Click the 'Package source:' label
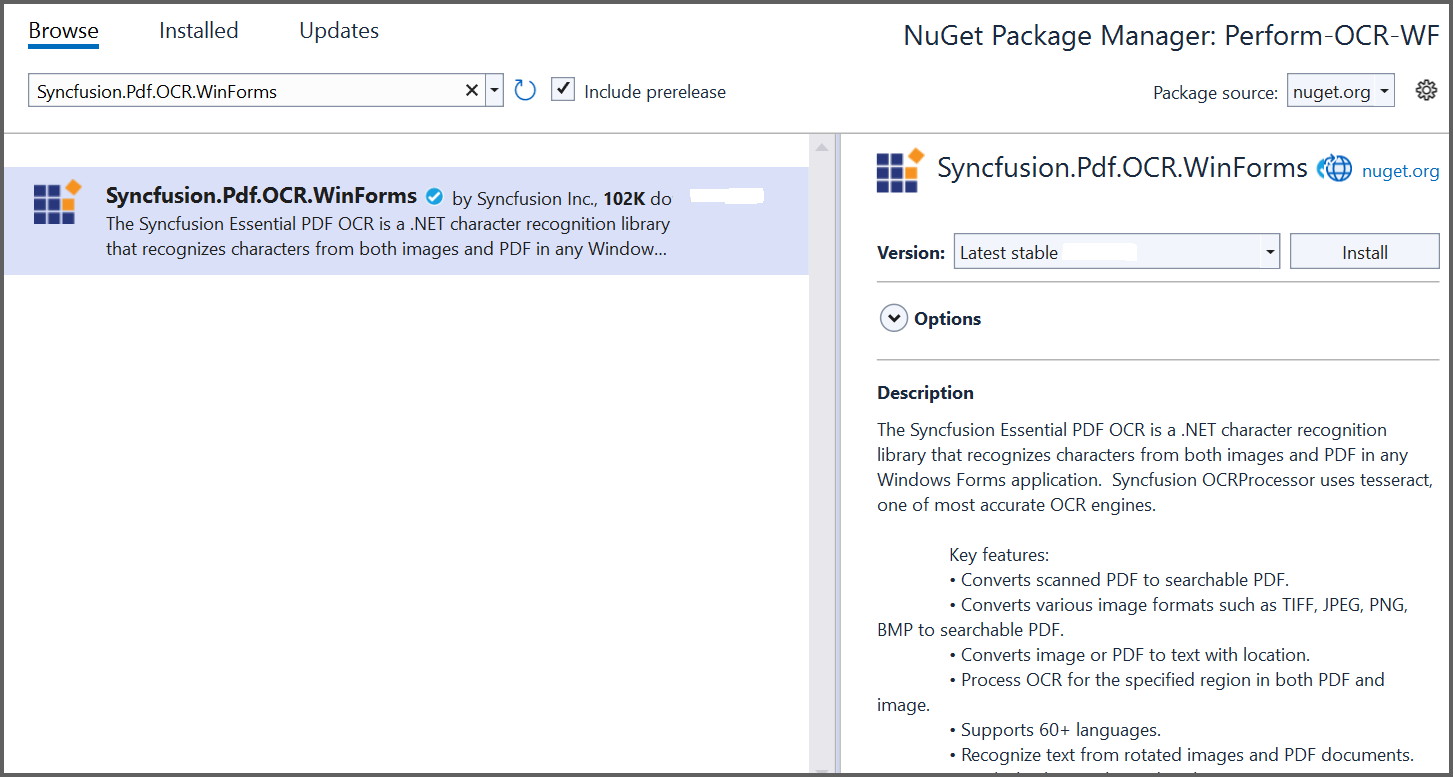 [x=1215, y=92]
